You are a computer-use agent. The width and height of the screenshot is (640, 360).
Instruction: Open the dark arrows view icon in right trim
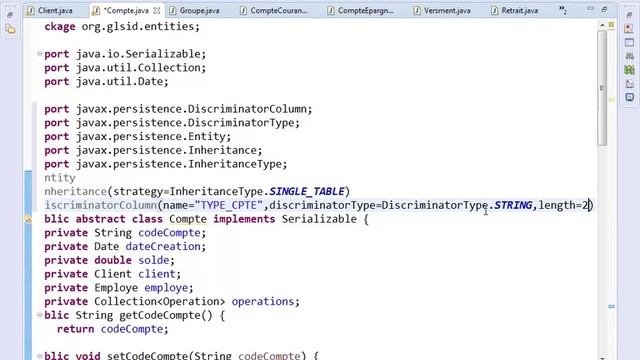click(x=629, y=56)
